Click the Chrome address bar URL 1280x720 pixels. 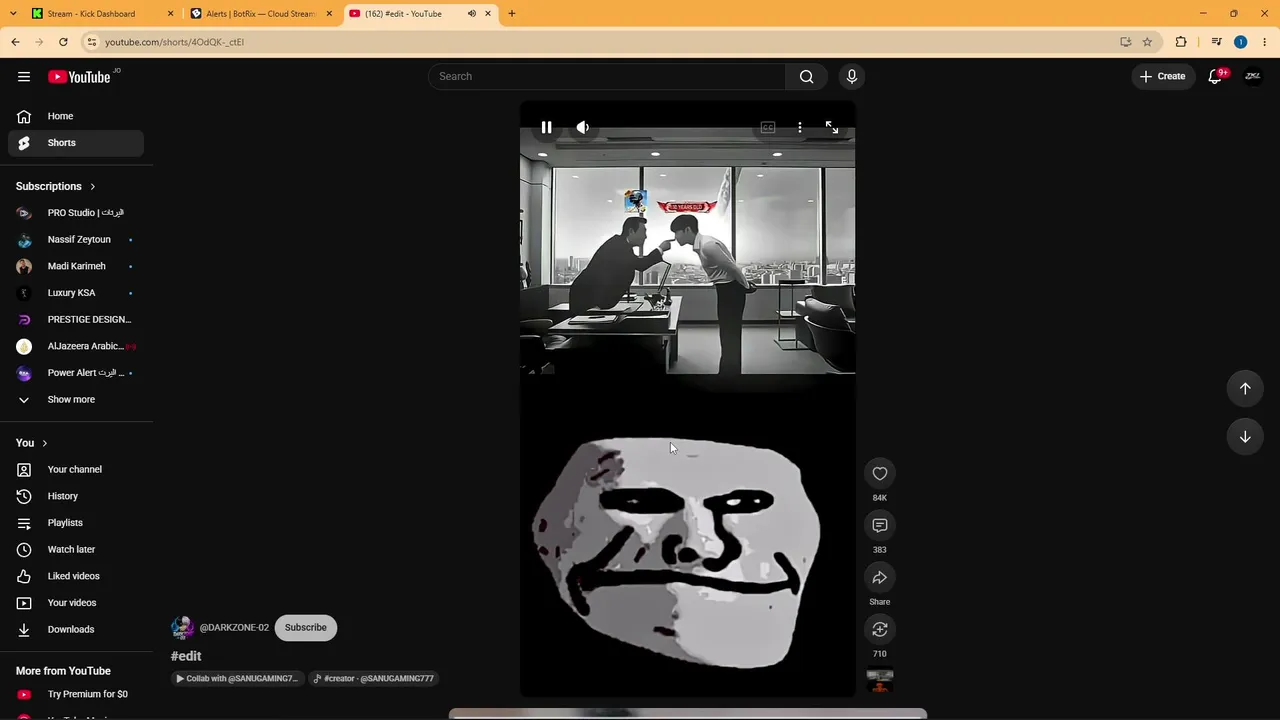[174, 42]
